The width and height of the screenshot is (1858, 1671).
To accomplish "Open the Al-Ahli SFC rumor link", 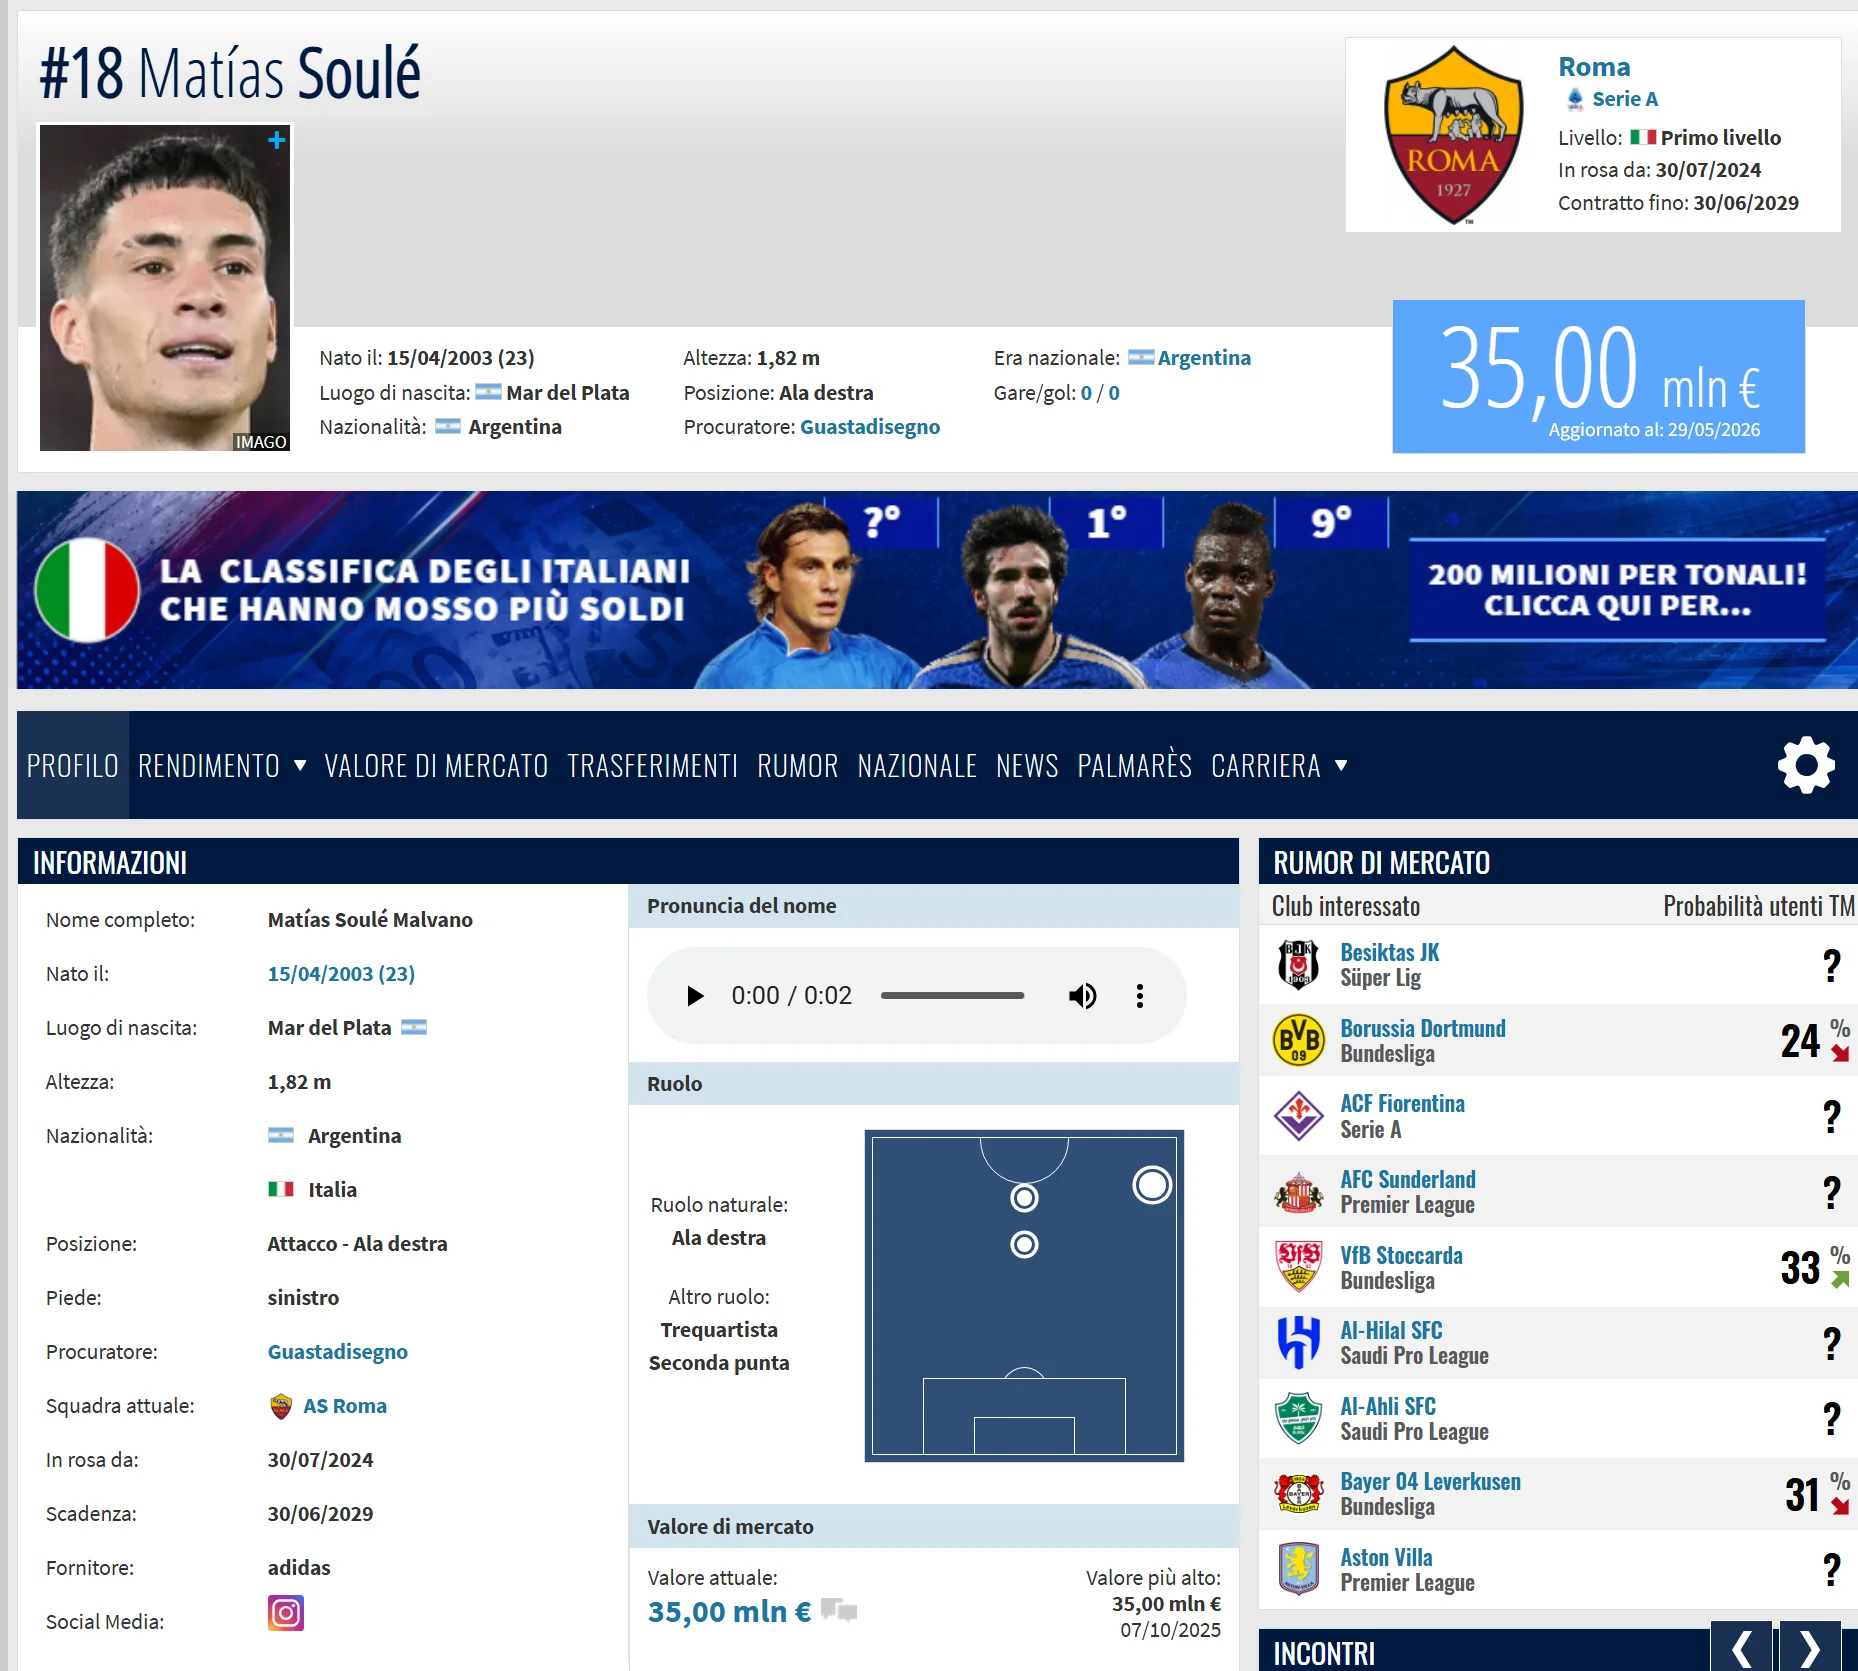I will coord(1388,1406).
